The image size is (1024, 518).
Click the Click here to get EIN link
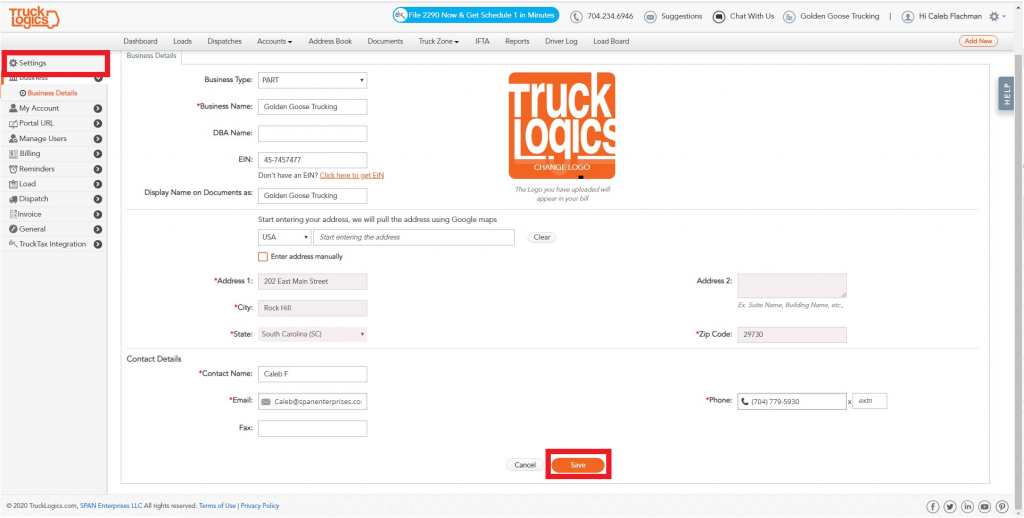pyautogui.click(x=352, y=176)
